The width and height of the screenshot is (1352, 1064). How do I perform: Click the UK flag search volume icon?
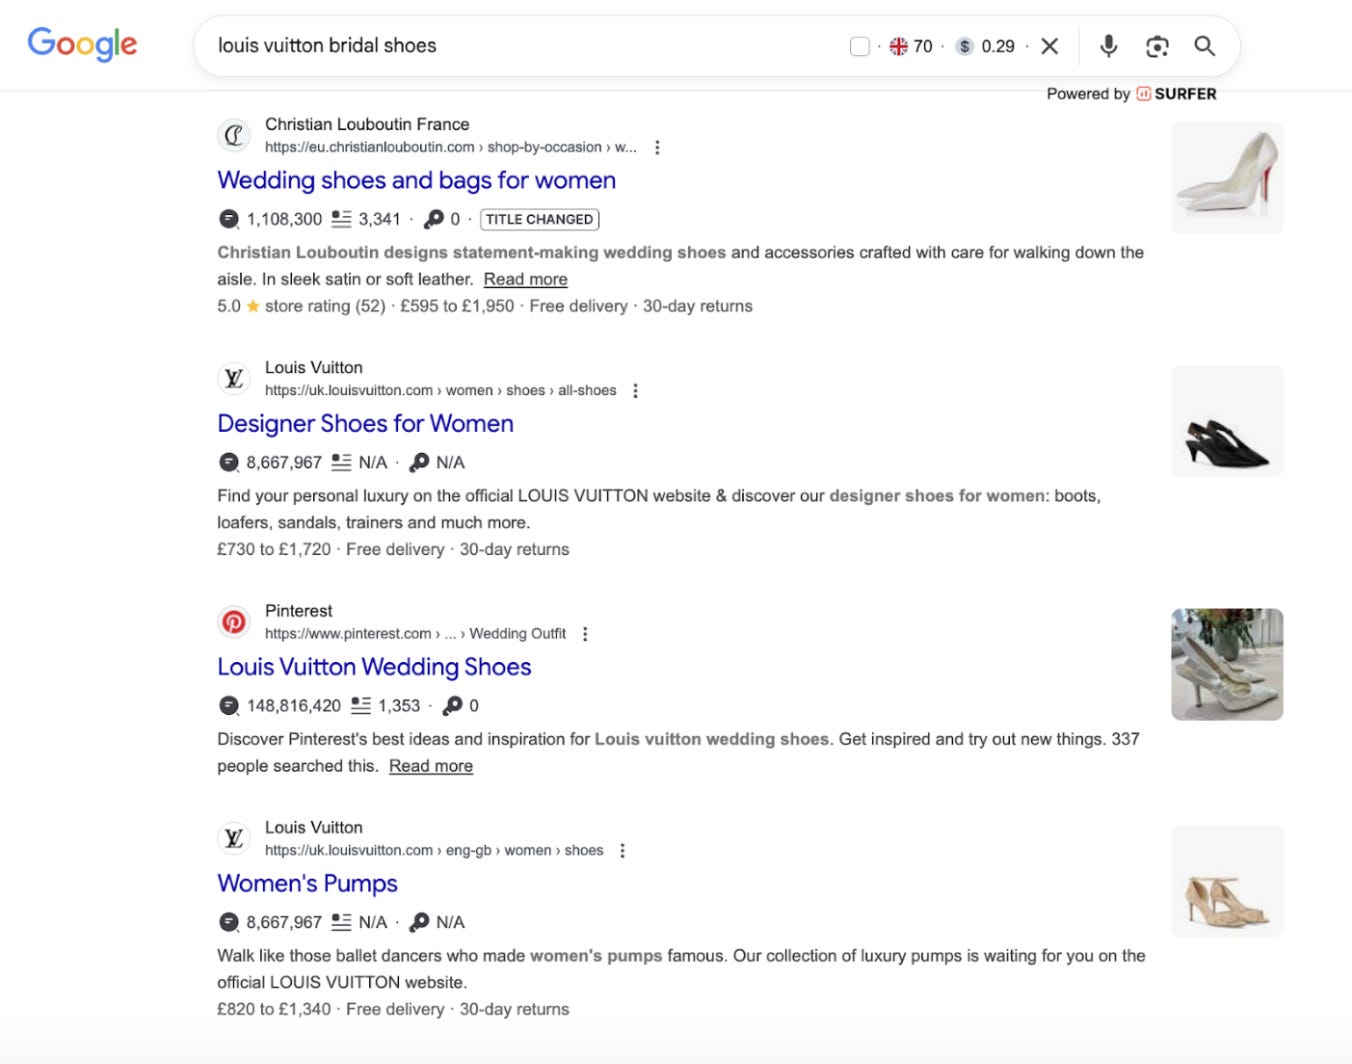click(898, 46)
